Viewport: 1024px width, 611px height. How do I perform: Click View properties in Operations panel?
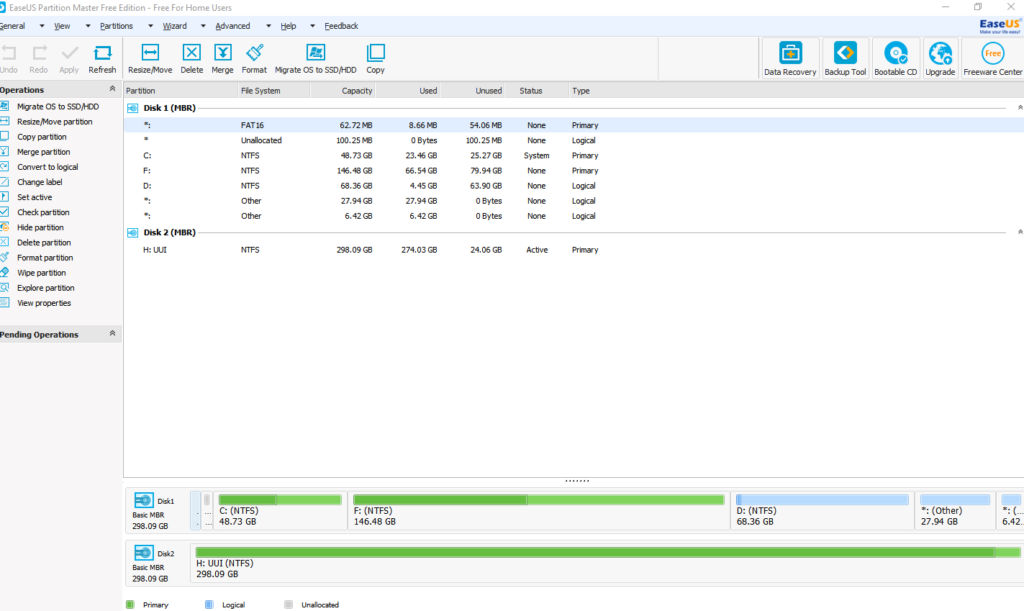(44, 303)
